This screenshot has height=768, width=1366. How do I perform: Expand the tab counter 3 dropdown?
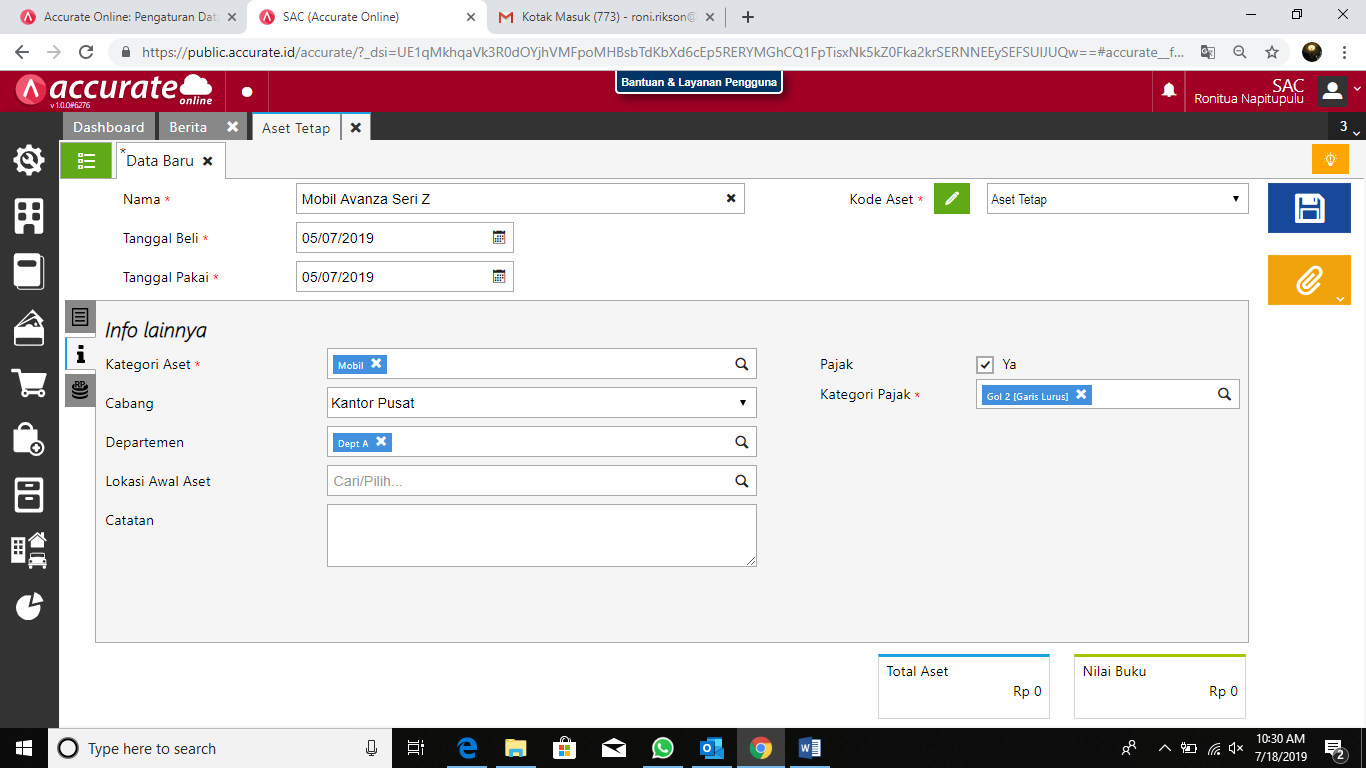click(1349, 127)
